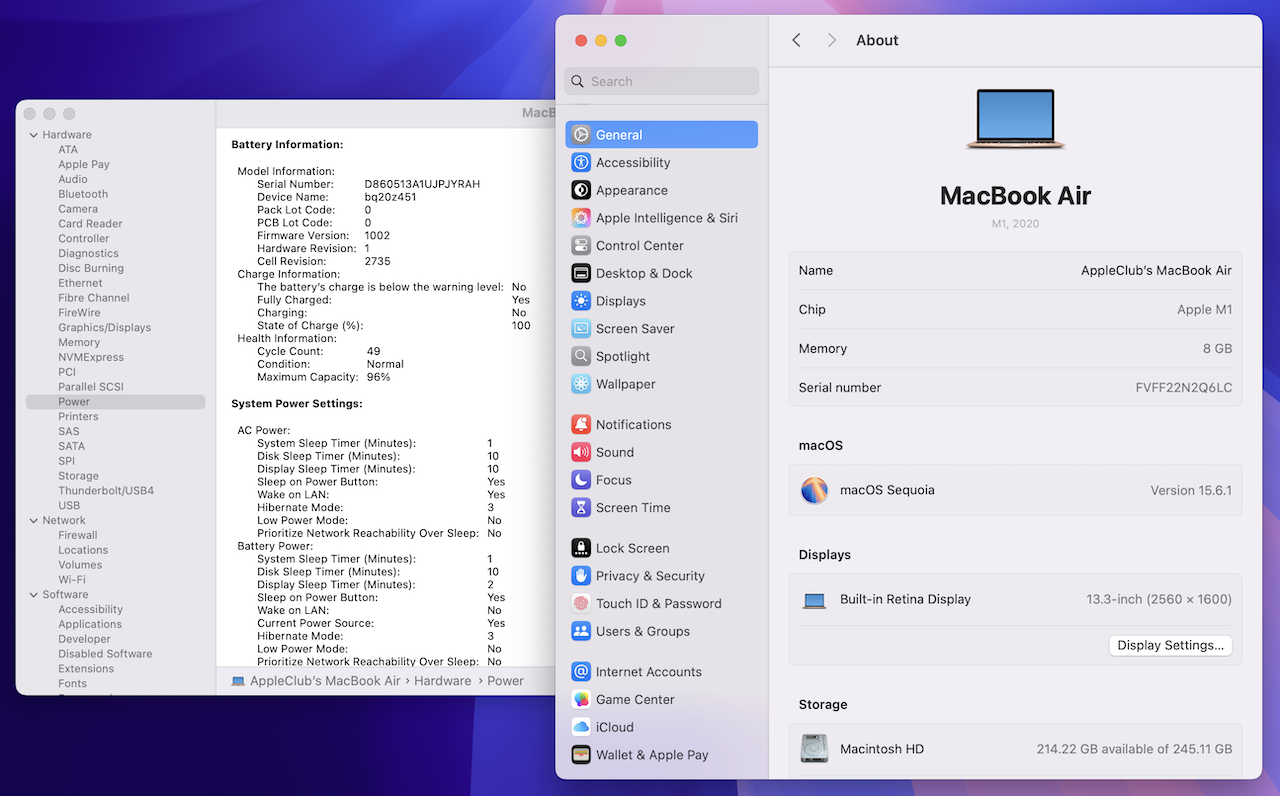Click the Maximum Capacity 96% value
Viewport: 1280px width, 796px height.
click(378, 377)
